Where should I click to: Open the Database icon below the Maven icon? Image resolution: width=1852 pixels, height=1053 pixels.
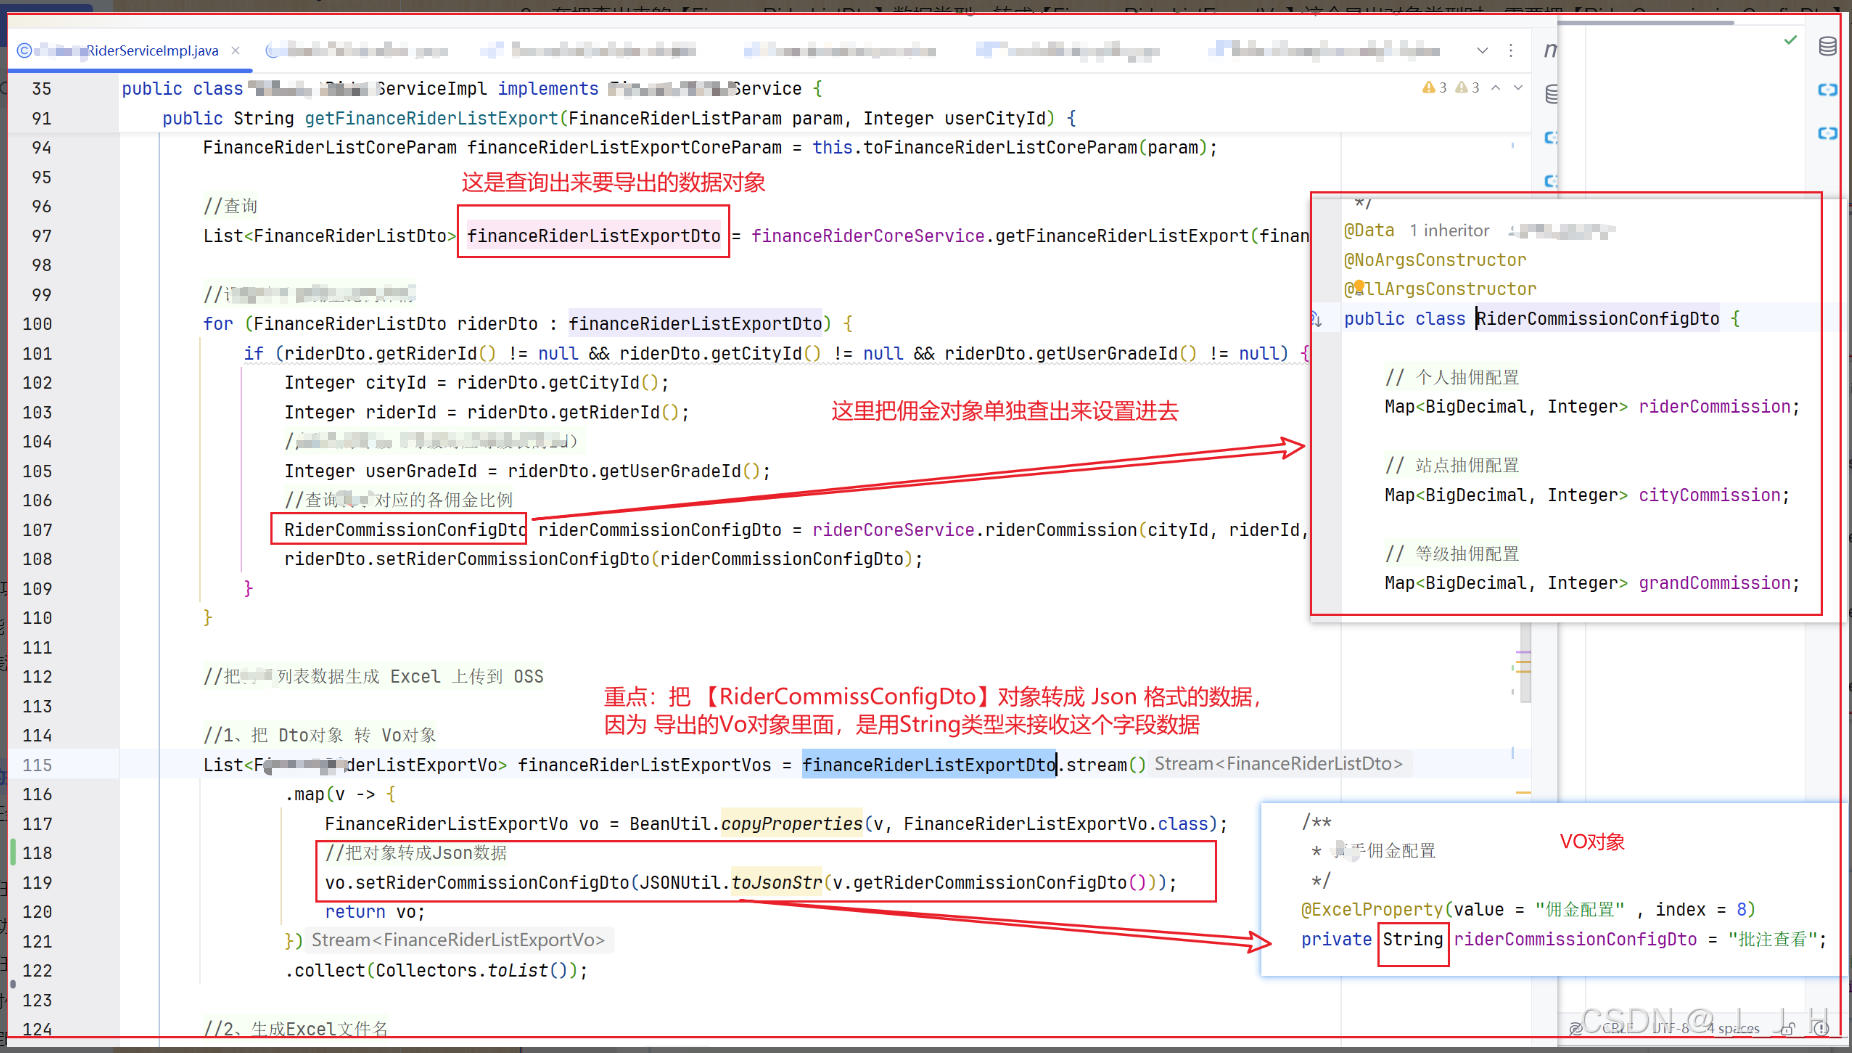1551,94
